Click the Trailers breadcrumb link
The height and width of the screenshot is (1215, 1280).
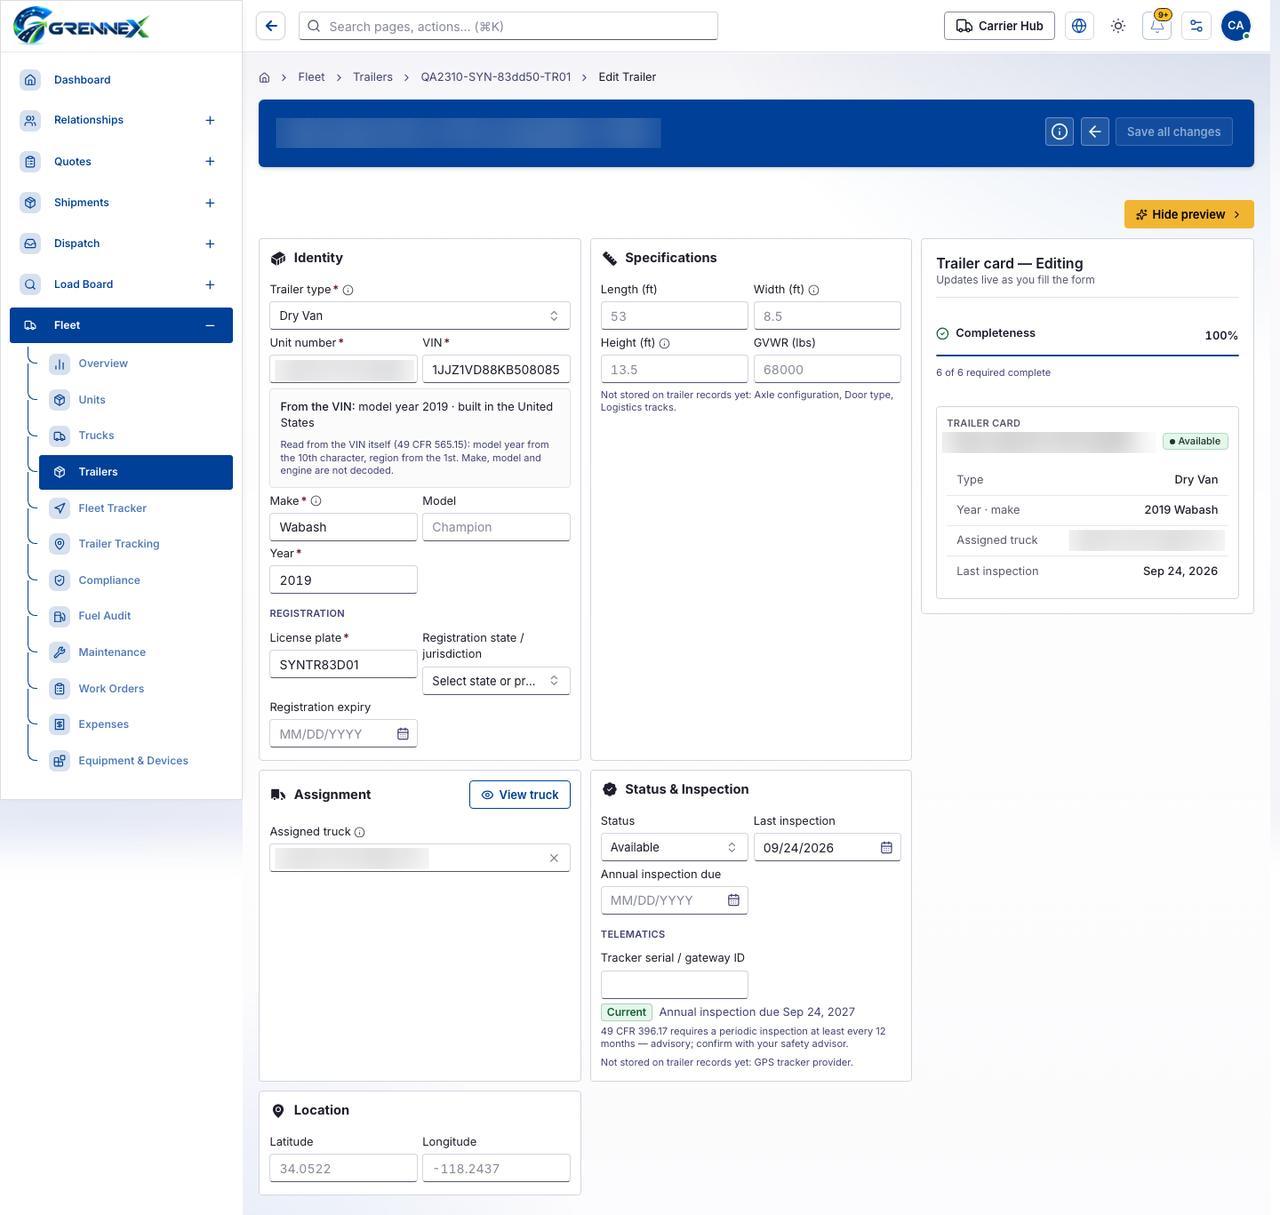(x=373, y=77)
